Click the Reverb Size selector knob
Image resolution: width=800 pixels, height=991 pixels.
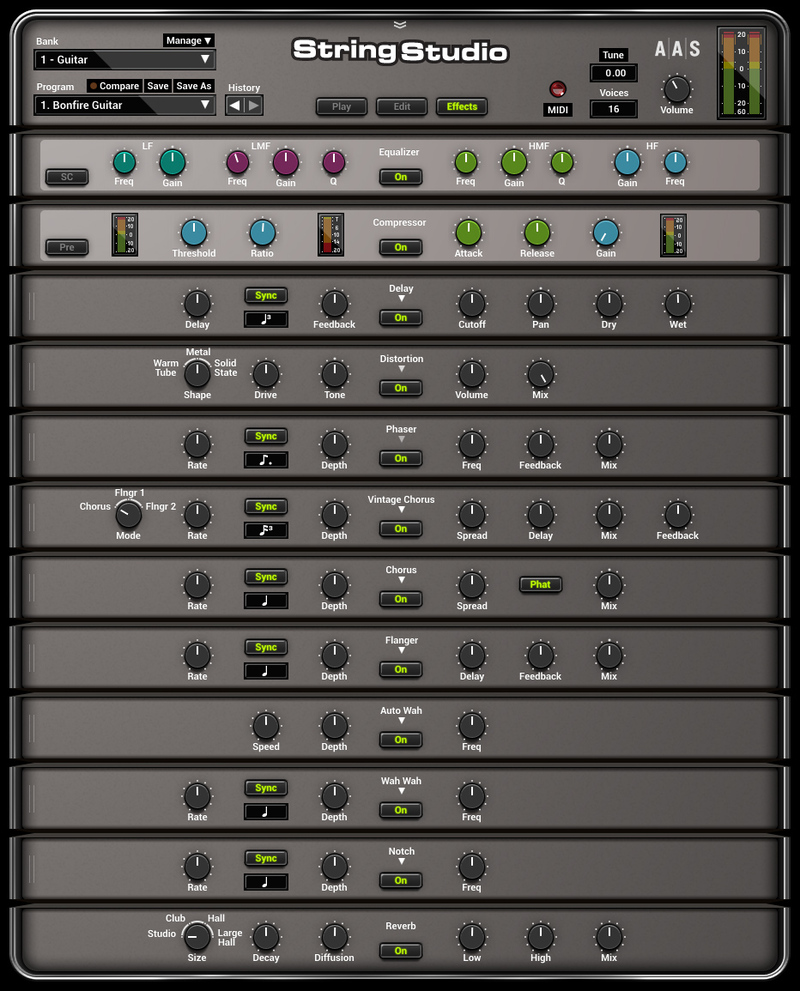point(197,936)
